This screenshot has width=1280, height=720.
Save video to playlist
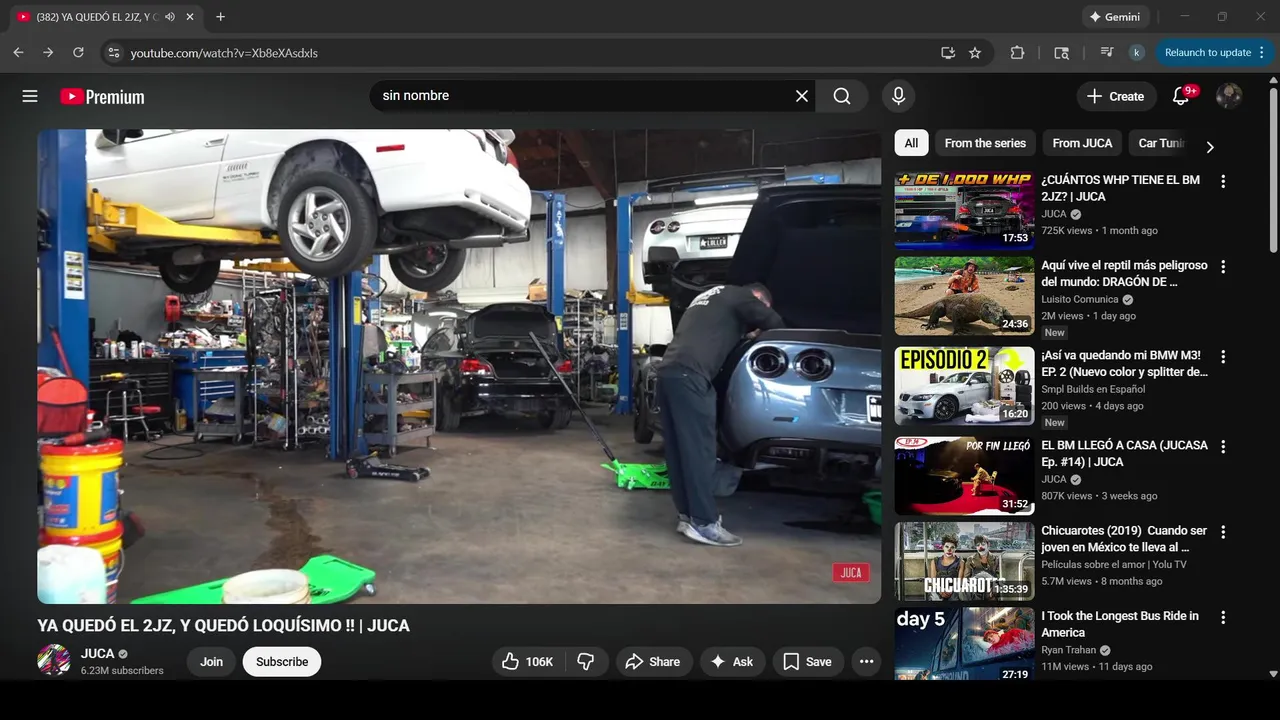[807, 662]
